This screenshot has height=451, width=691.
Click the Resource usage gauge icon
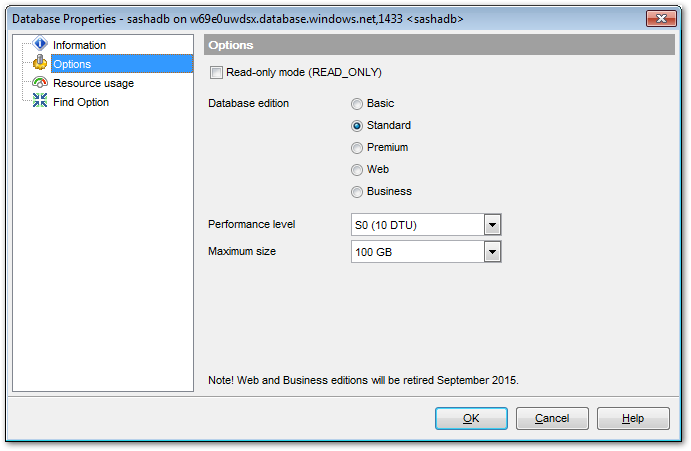(x=40, y=83)
